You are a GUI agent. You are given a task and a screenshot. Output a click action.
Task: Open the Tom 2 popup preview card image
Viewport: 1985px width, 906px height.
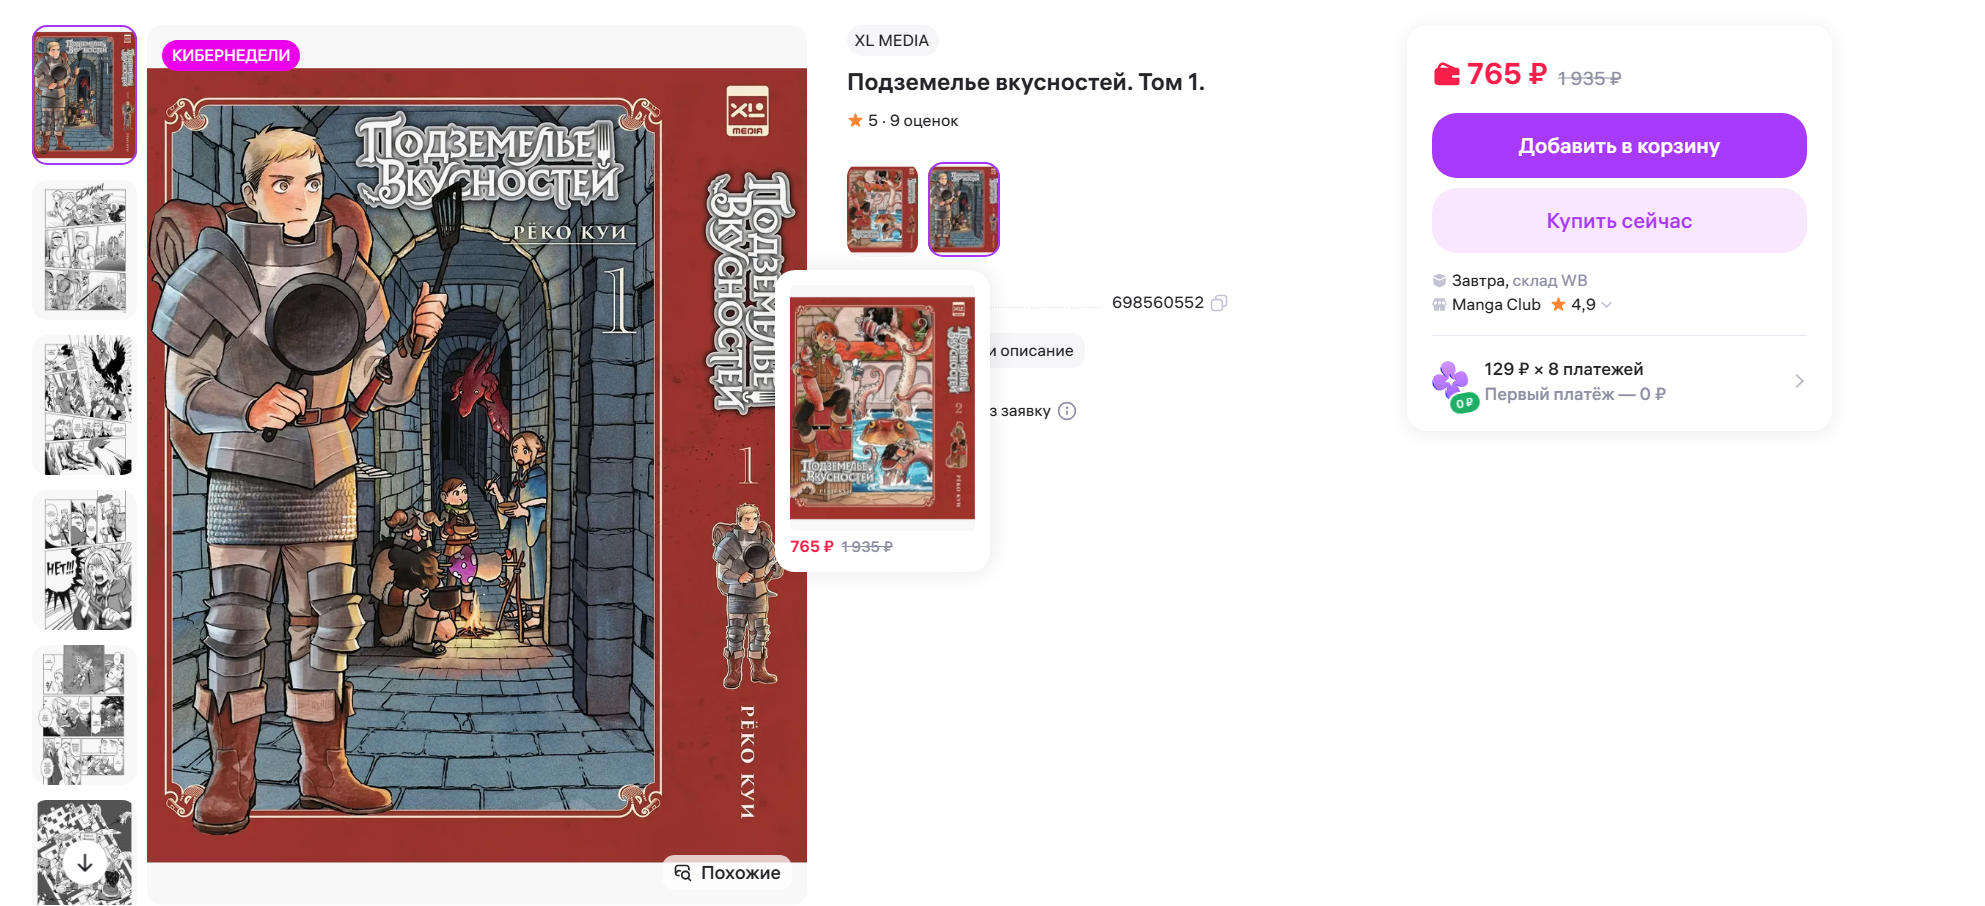point(882,408)
